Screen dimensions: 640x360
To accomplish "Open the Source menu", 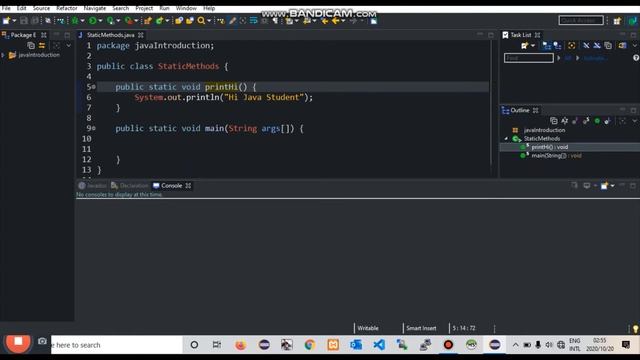I will click(x=41, y=8).
